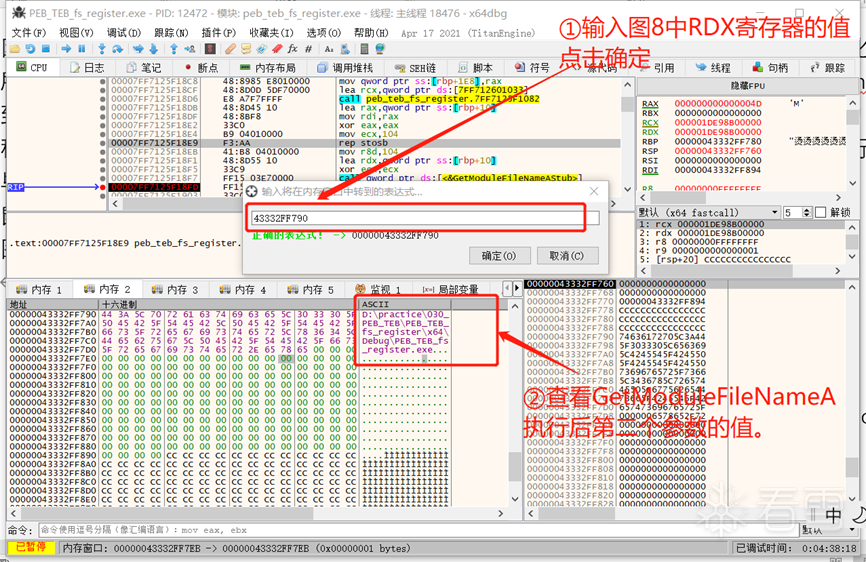Click the registers panel vertical scrollbar
866x562 pixels.
[x=853, y=143]
